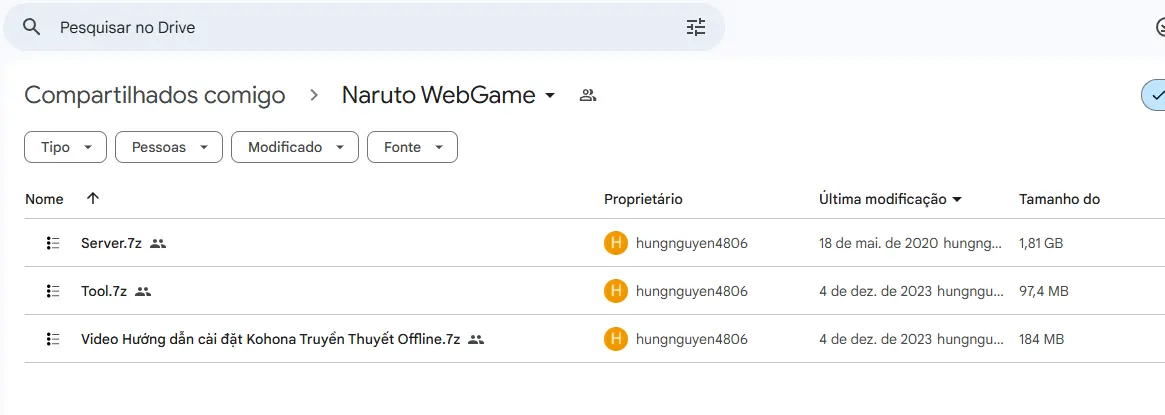This screenshot has height=415, width=1165.
Task: Click owner hungnguyen4806 in Server.7z row
Action: click(692, 243)
